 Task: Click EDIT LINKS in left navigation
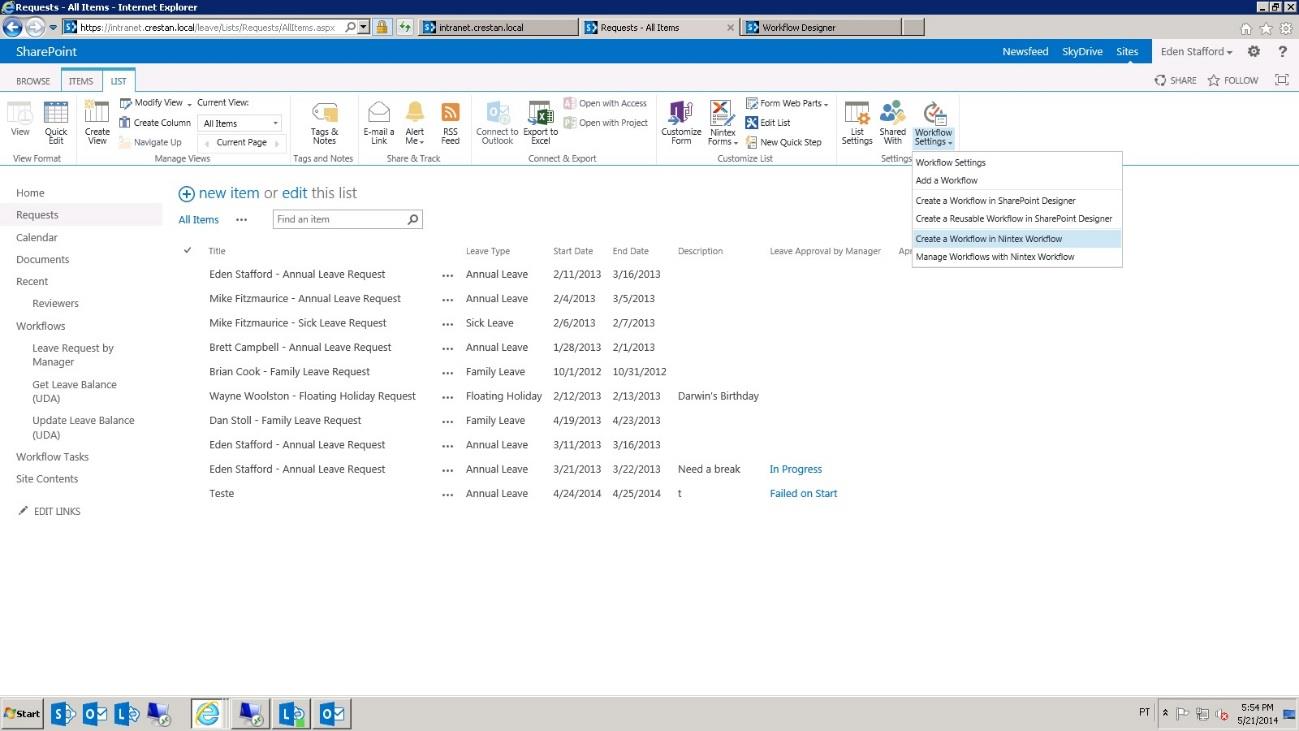pos(50,512)
